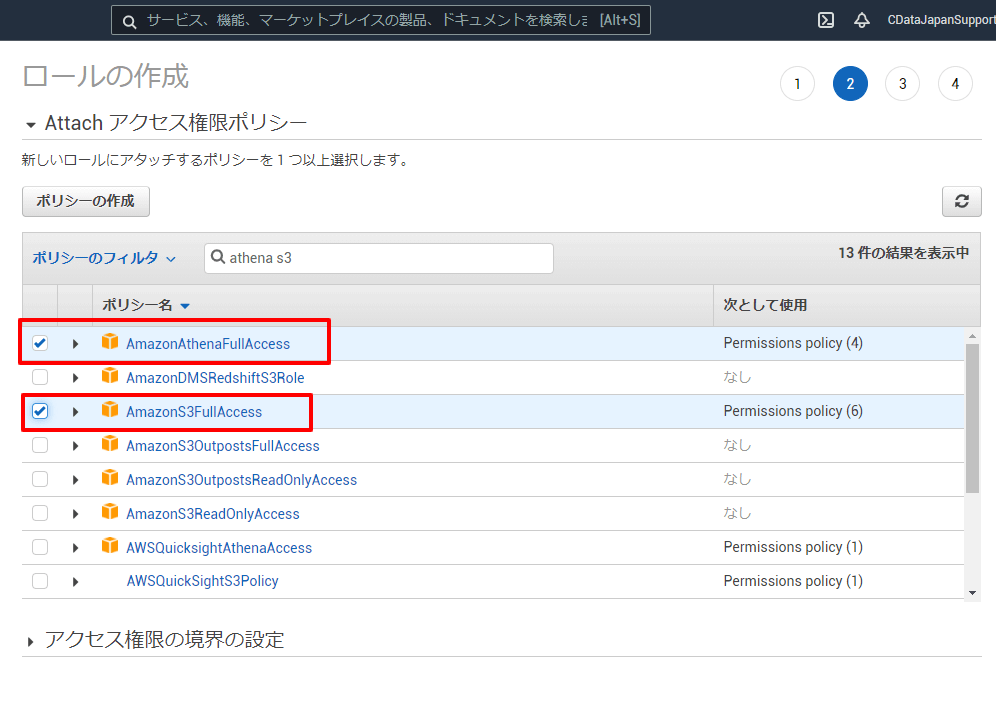This screenshot has width=996, height=701.
Task: Expand the AWSQuicksightAthenaAccess row details
Action: click(75, 548)
